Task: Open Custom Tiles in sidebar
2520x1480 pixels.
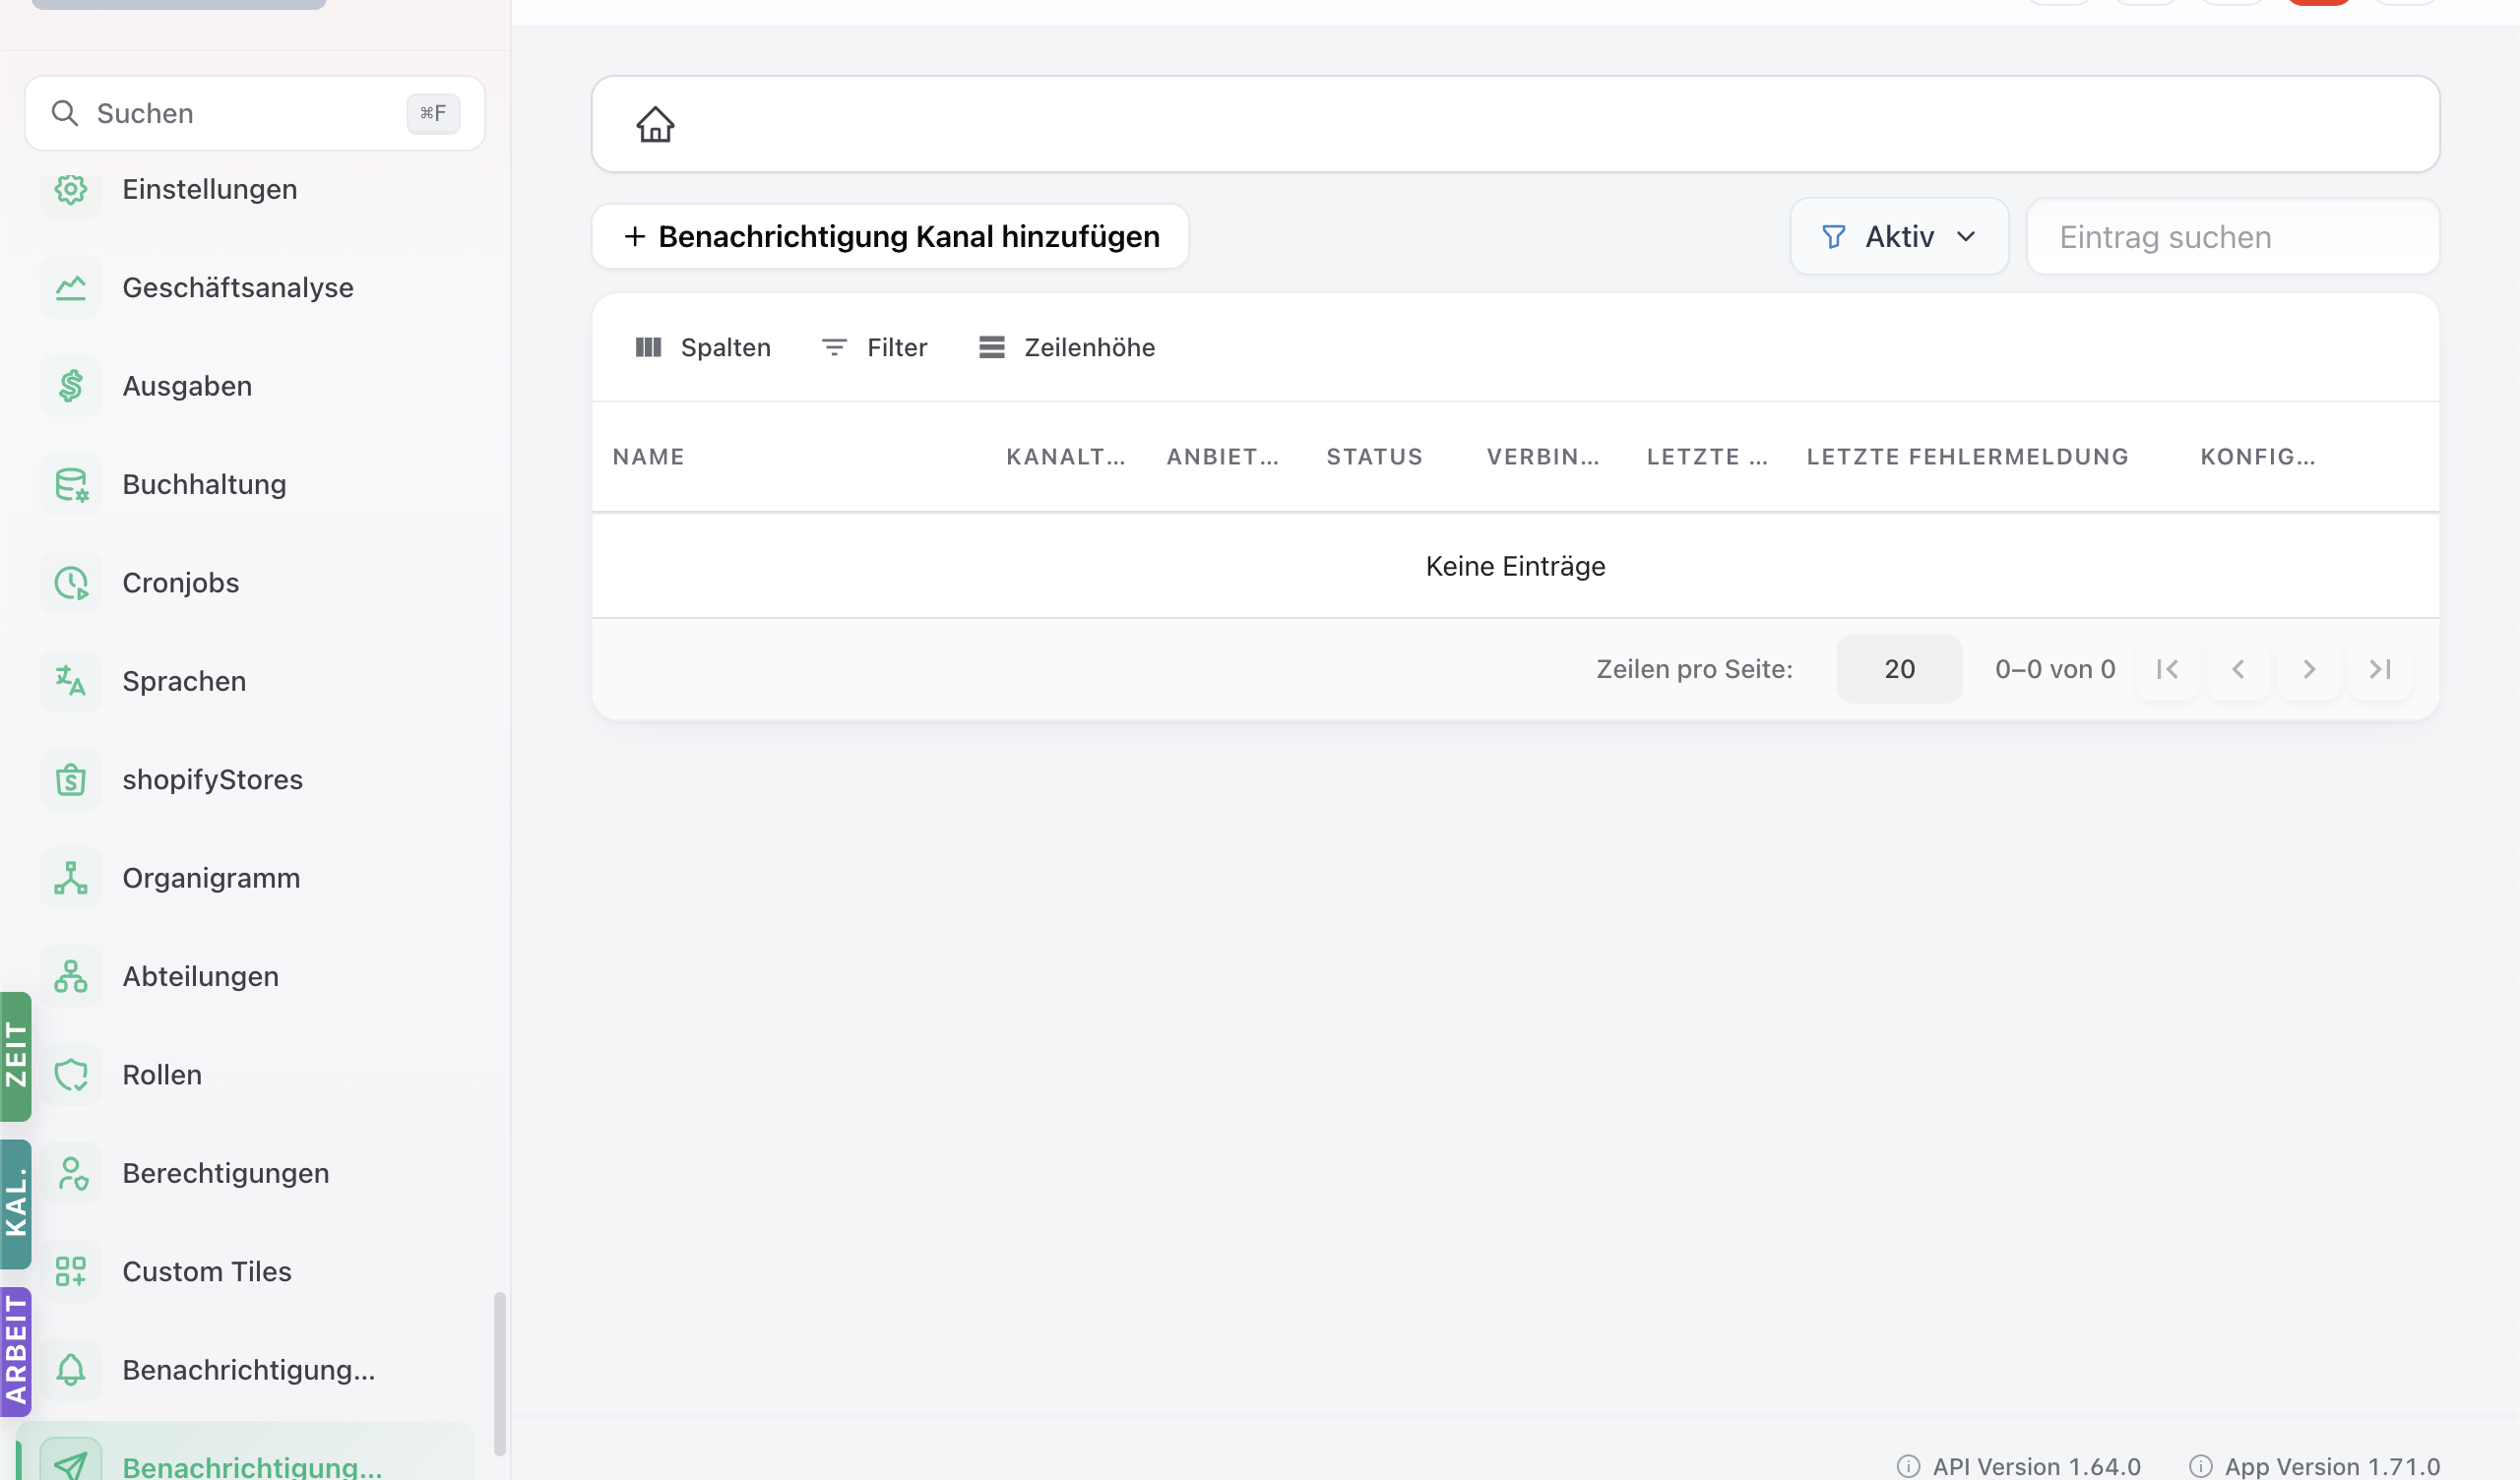Action: pyautogui.click(x=207, y=1272)
